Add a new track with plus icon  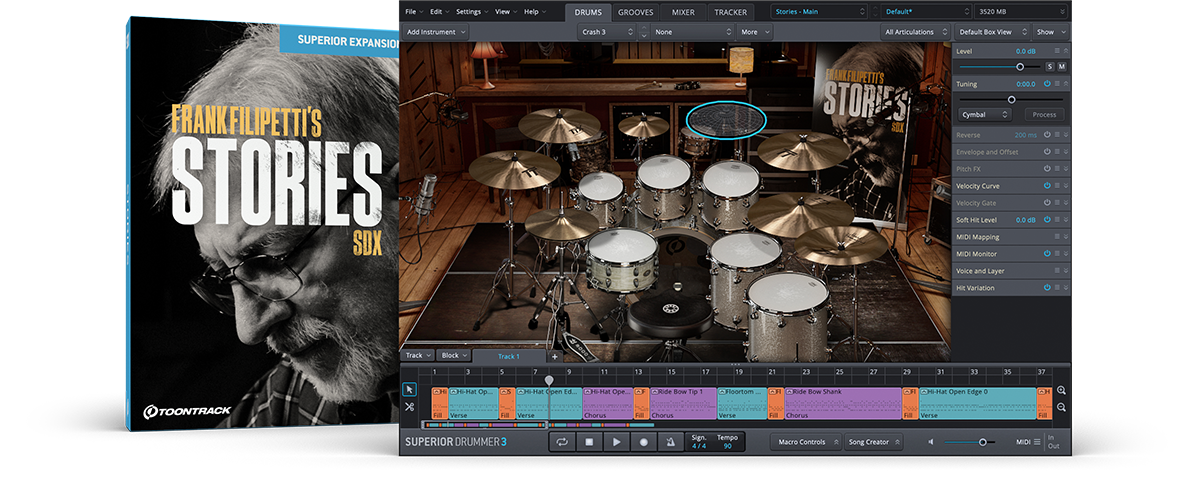[555, 356]
